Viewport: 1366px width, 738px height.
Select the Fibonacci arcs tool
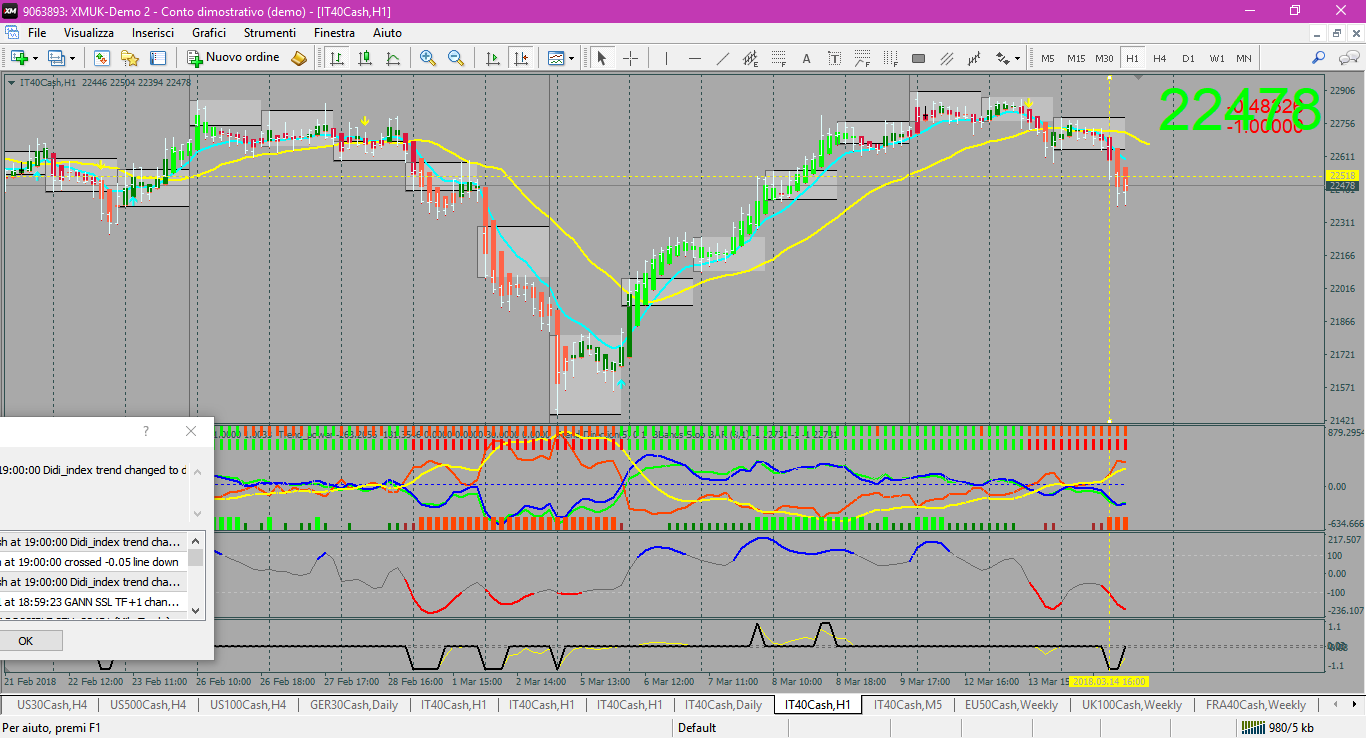pos(862,58)
